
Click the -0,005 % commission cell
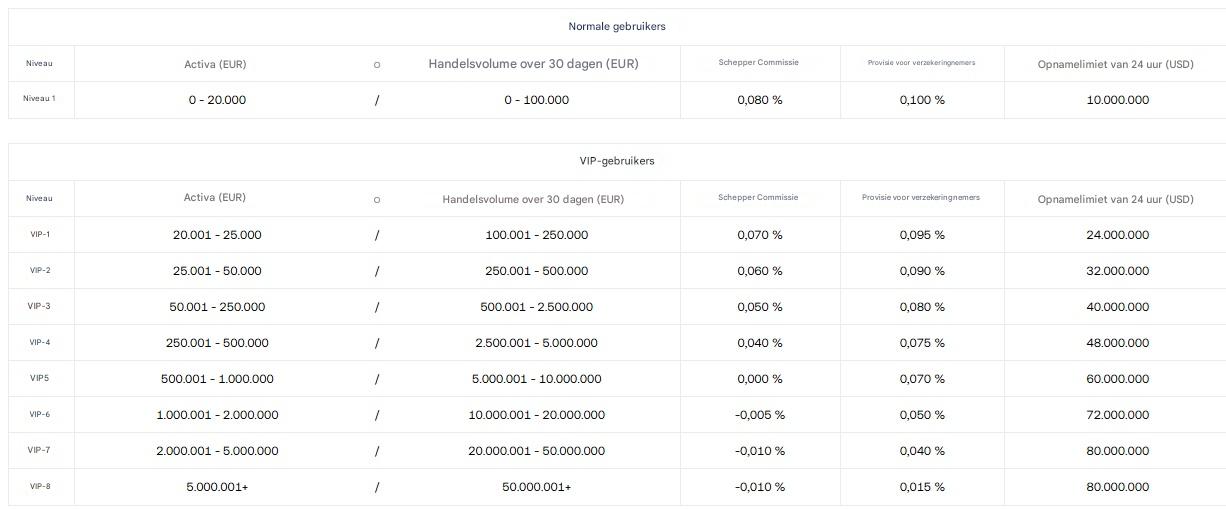tap(759, 415)
